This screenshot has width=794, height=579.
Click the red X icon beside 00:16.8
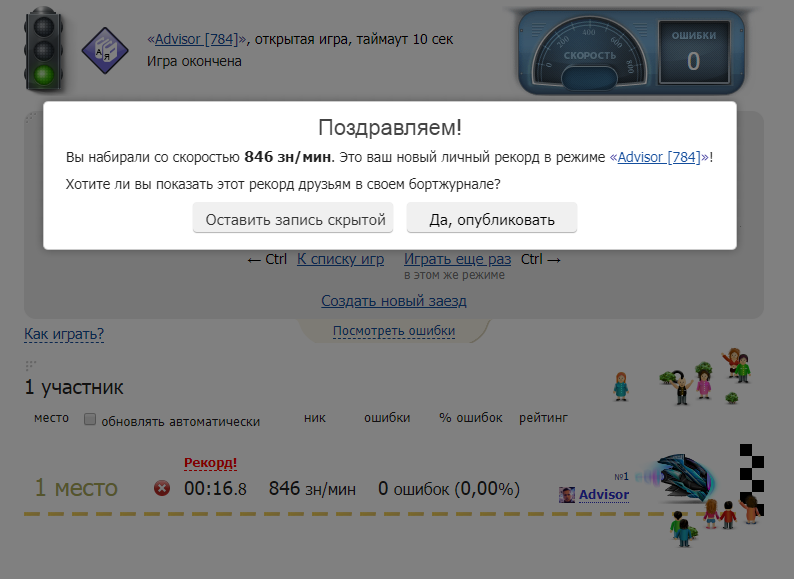pos(162,488)
